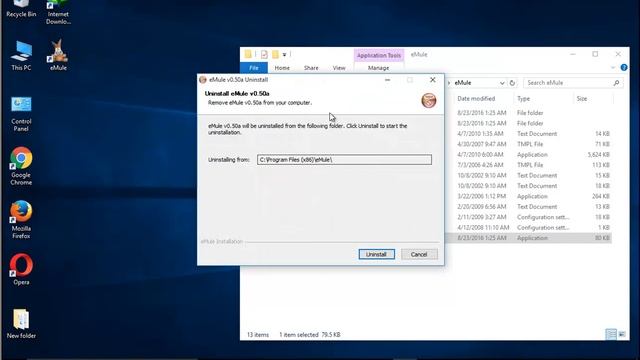Open the Manage ribbon tab
Image resolution: width=640 pixels, height=360 pixels.
pos(378,68)
